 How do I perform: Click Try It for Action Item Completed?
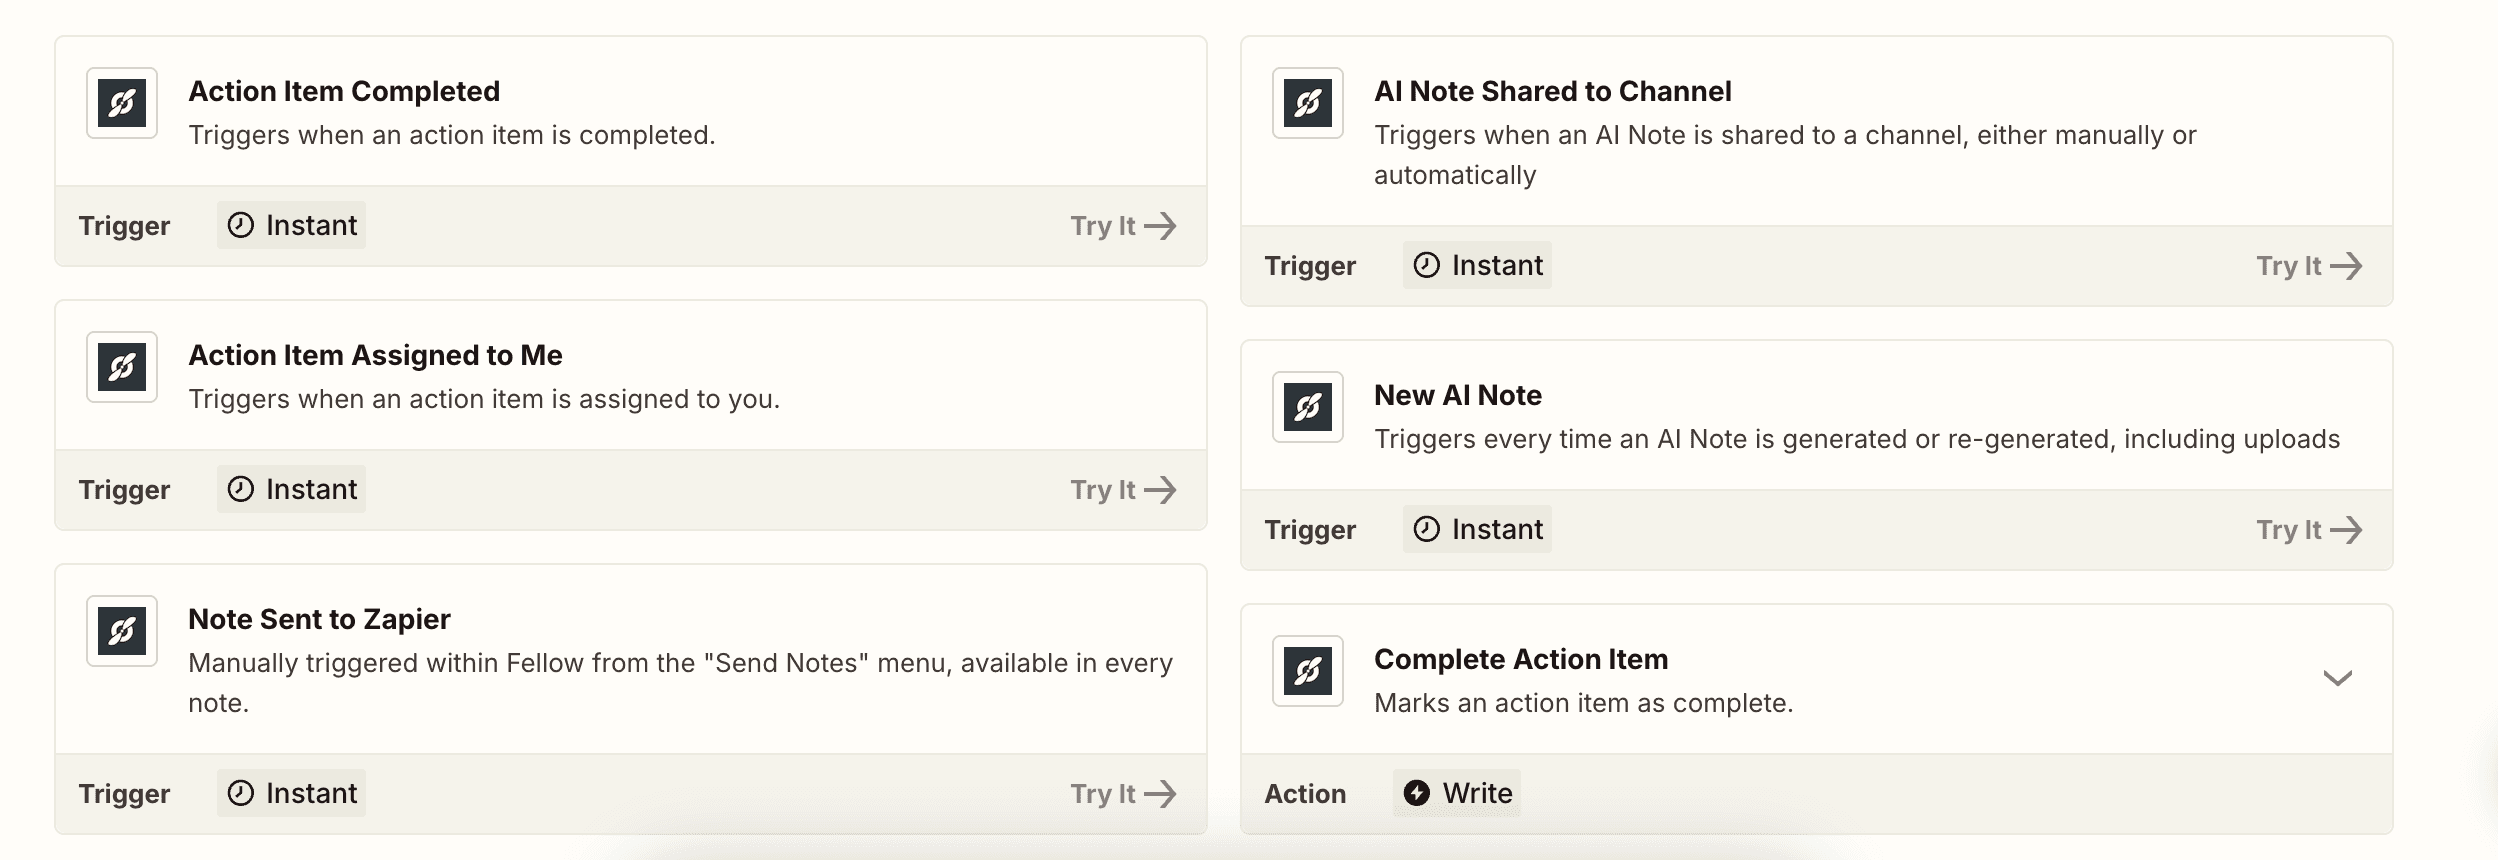(x=1123, y=226)
